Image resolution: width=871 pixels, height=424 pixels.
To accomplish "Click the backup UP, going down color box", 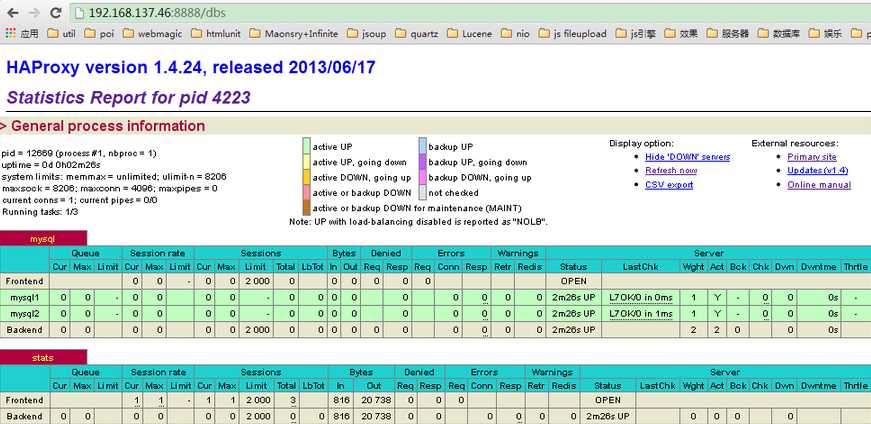I will pos(423,162).
